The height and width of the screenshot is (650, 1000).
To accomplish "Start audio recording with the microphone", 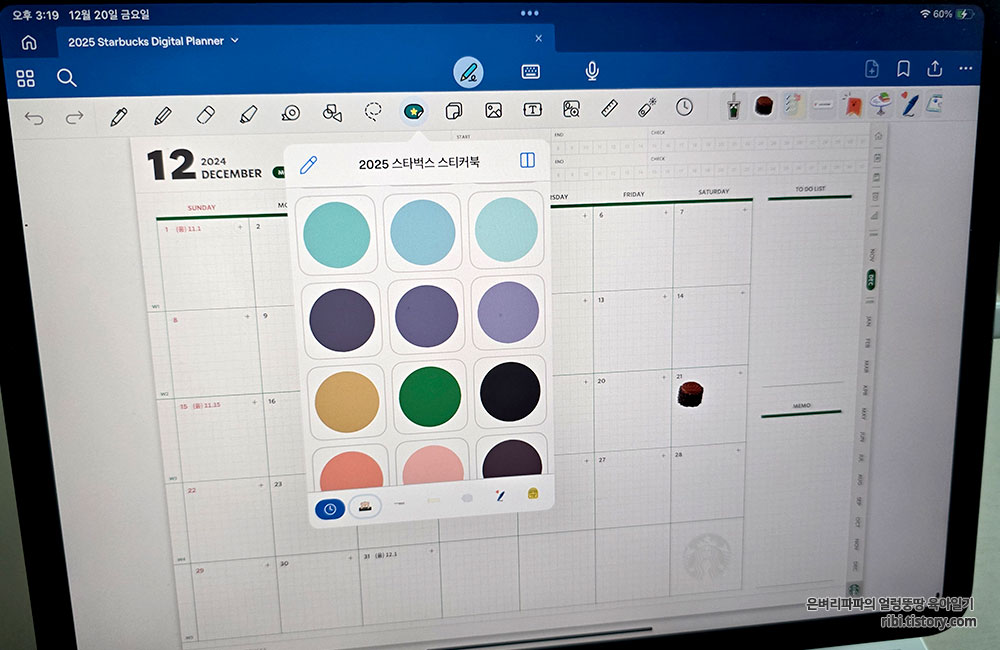I will tap(592, 71).
